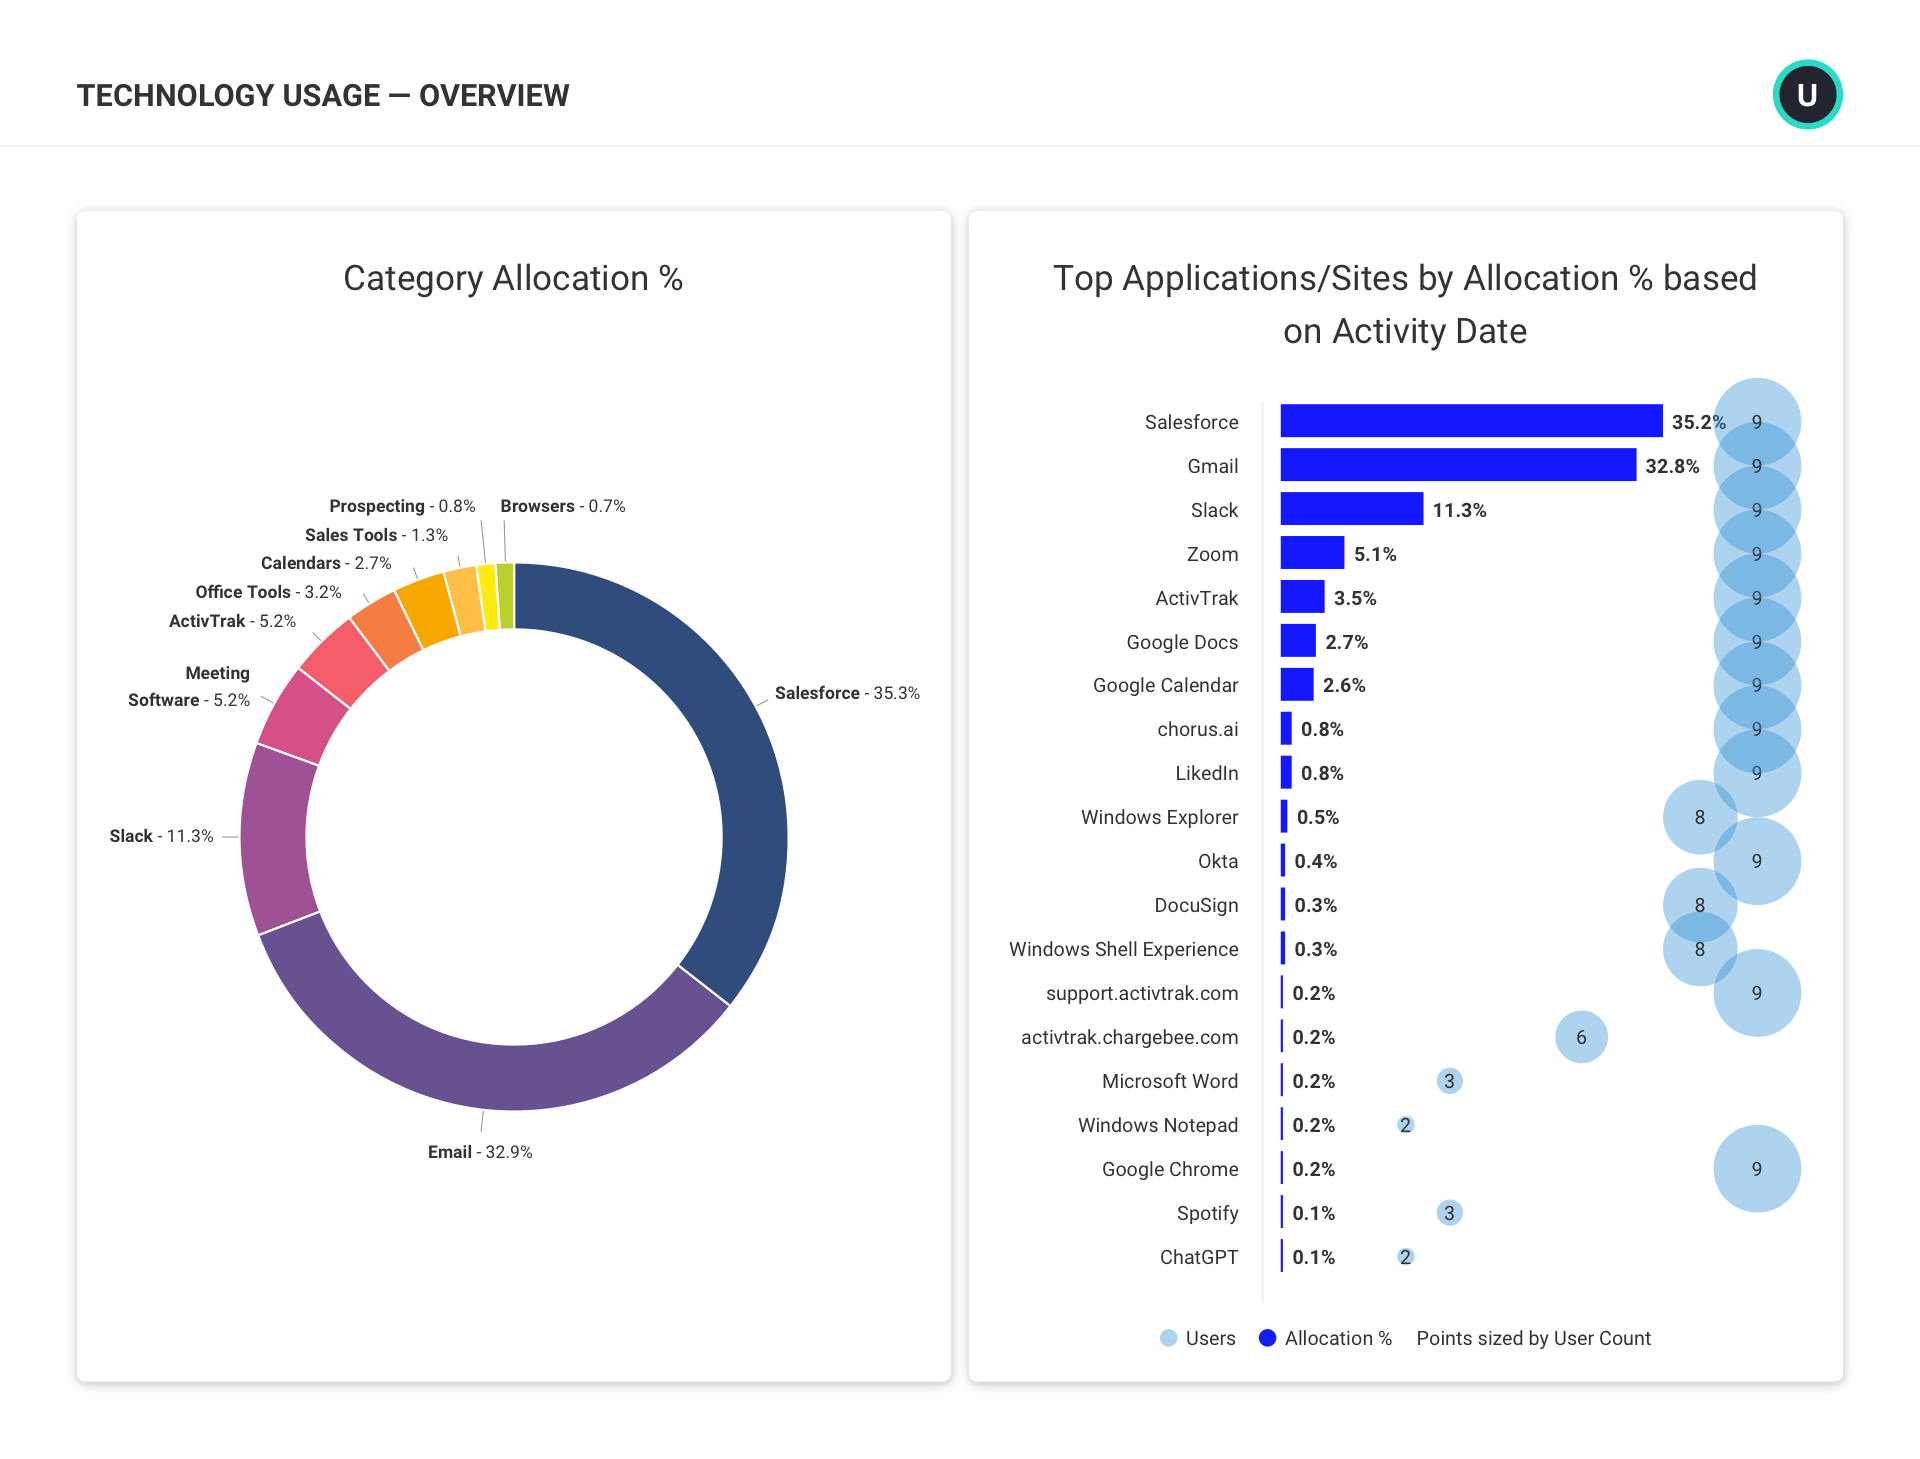
Task: Select the Slack donut segment
Action: pyautogui.click(x=274, y=840)
